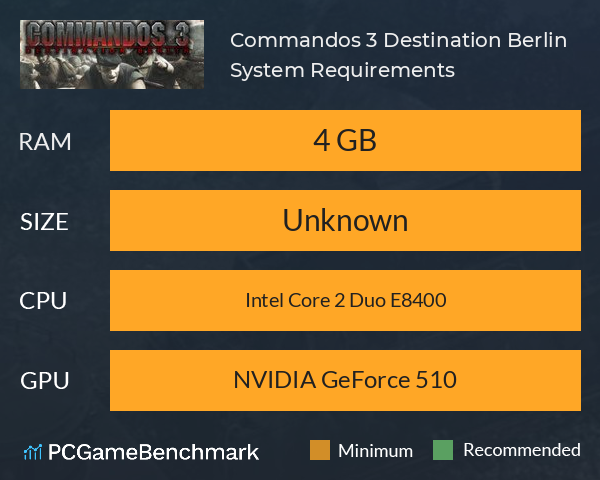Image resolution: width=600 pixels, height=480 pixels.
Task: Click the red Destination Berlin subtitle on cover
Action: tap(107, 50)
